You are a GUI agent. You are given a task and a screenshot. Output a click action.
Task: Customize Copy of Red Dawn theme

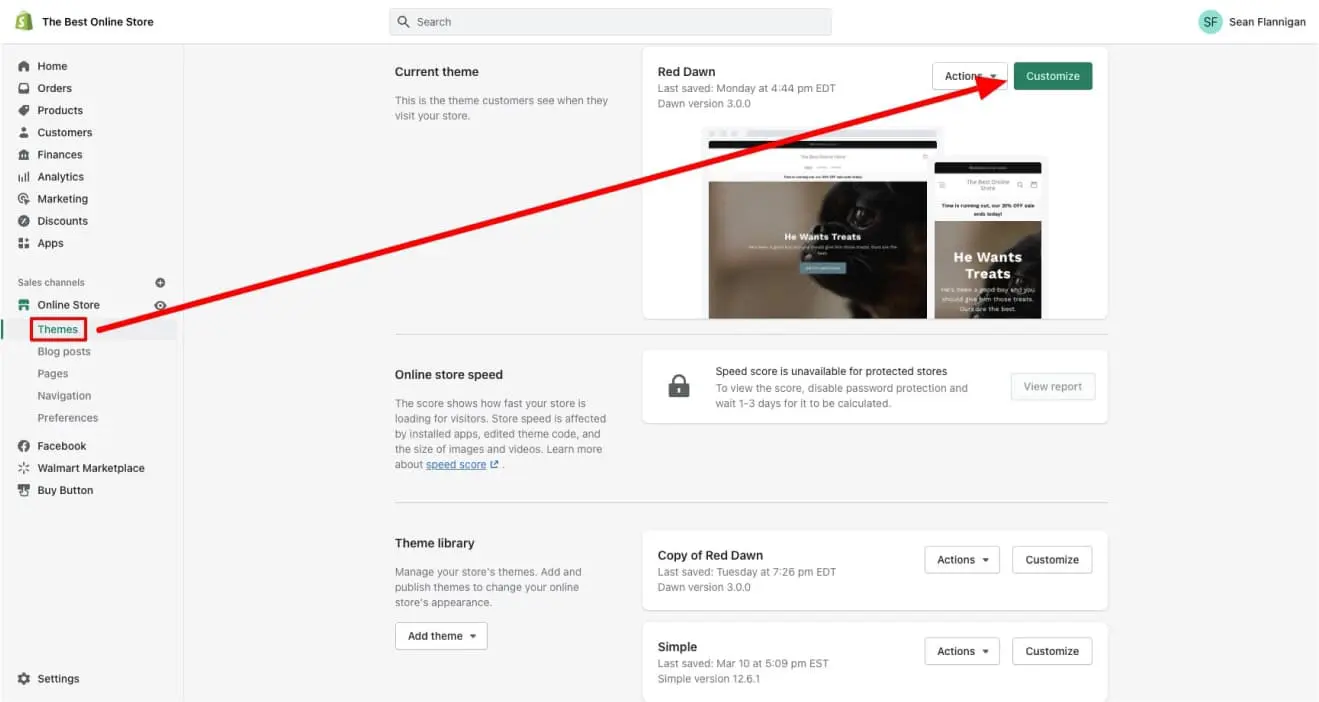point(1052,560)
